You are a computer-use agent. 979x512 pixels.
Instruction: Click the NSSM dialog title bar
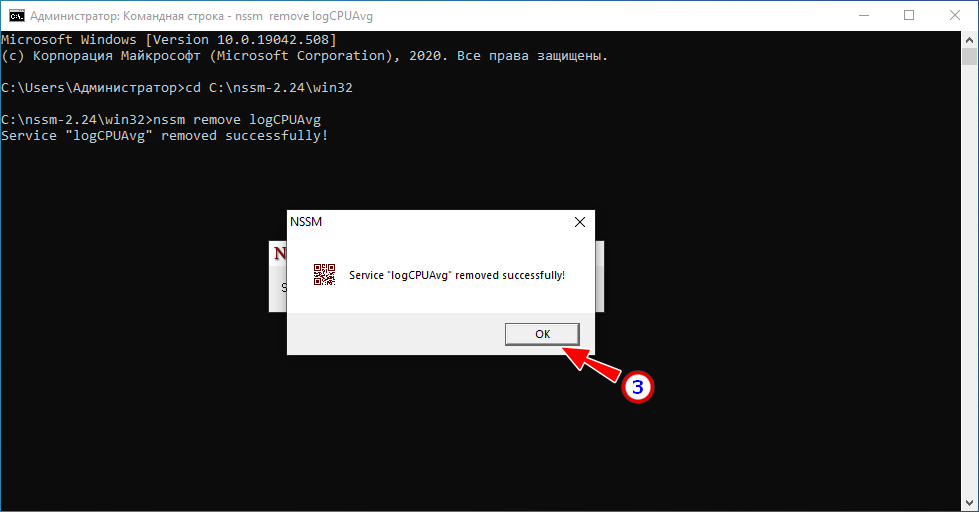tap(427, 222)
